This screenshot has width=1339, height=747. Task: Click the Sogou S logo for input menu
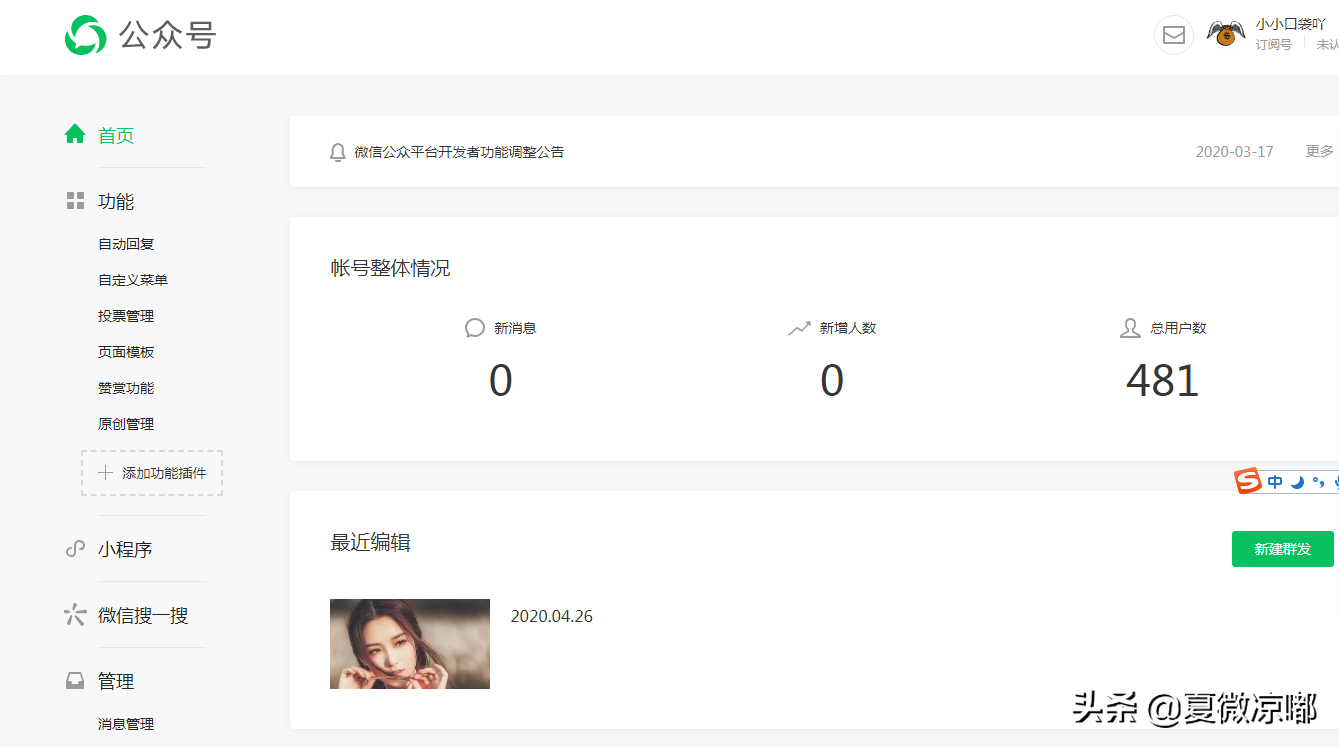pyautogui.click(x=1248, y=480)
